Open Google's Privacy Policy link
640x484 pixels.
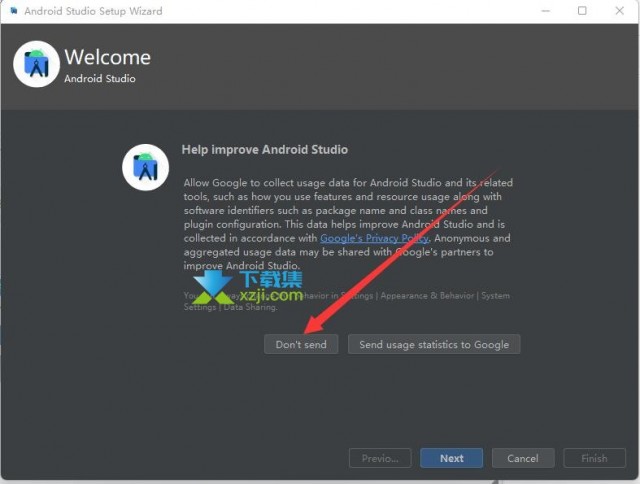point(374,238)
